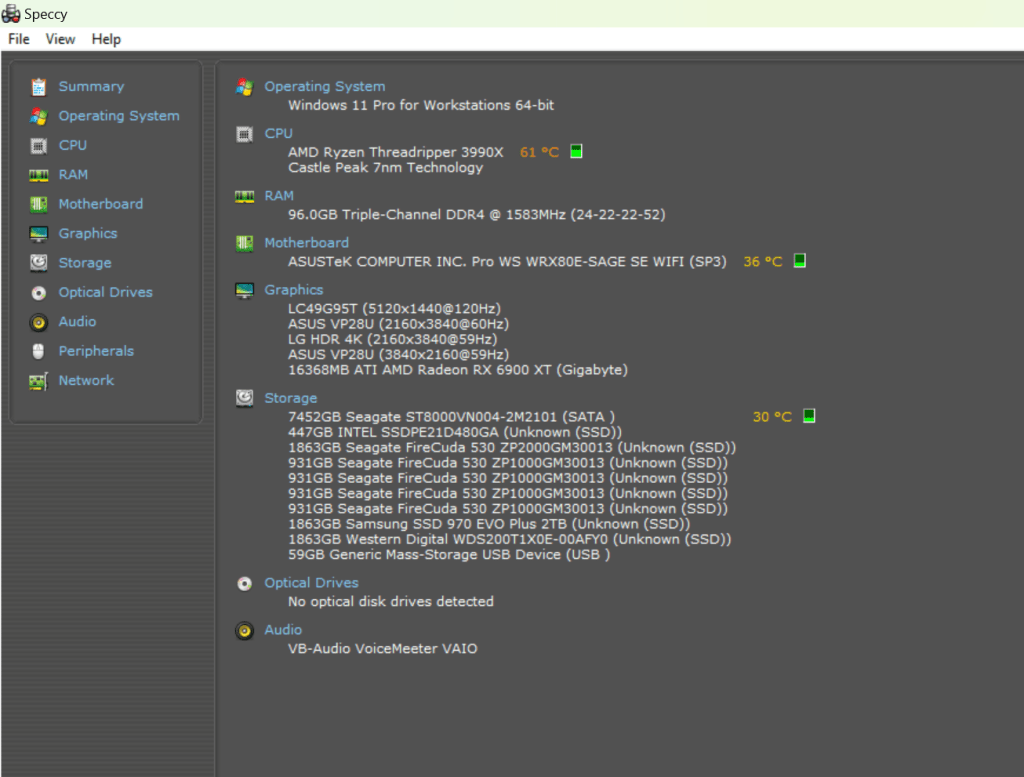Click the LG HDR 4K monitor entry
The image size is (1024, 777).
click(x=392, y=339)
